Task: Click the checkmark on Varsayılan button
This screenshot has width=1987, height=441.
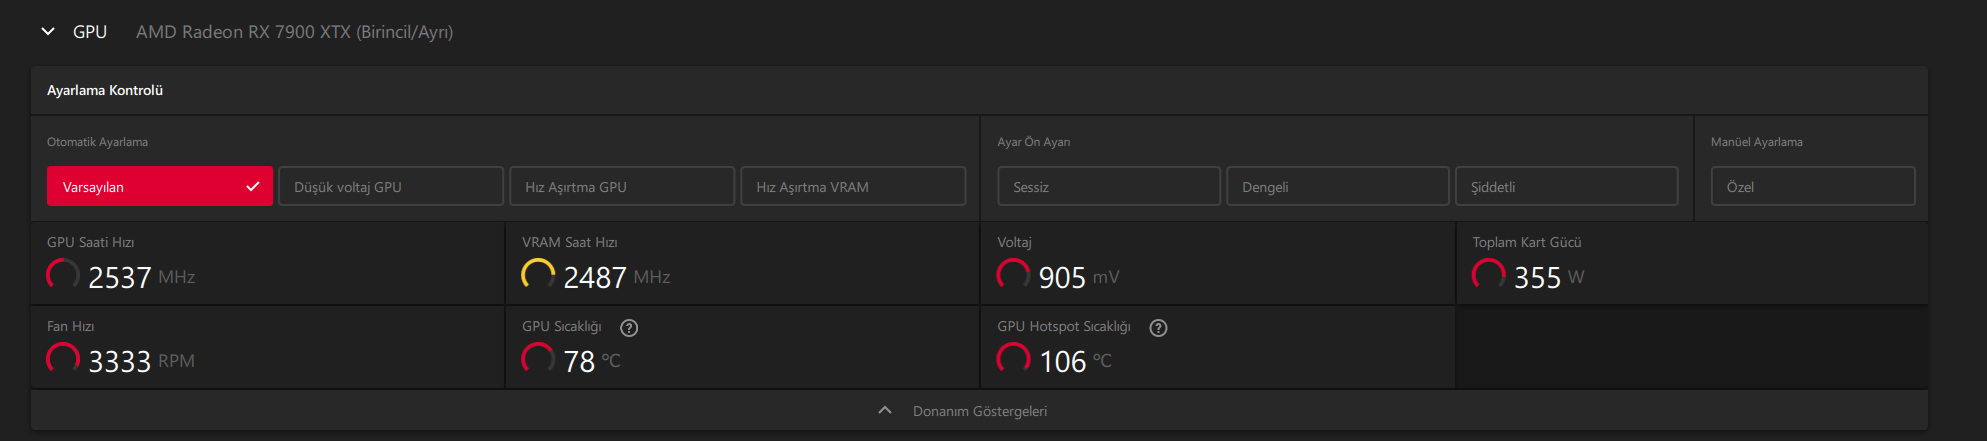Action: (253, 186)
